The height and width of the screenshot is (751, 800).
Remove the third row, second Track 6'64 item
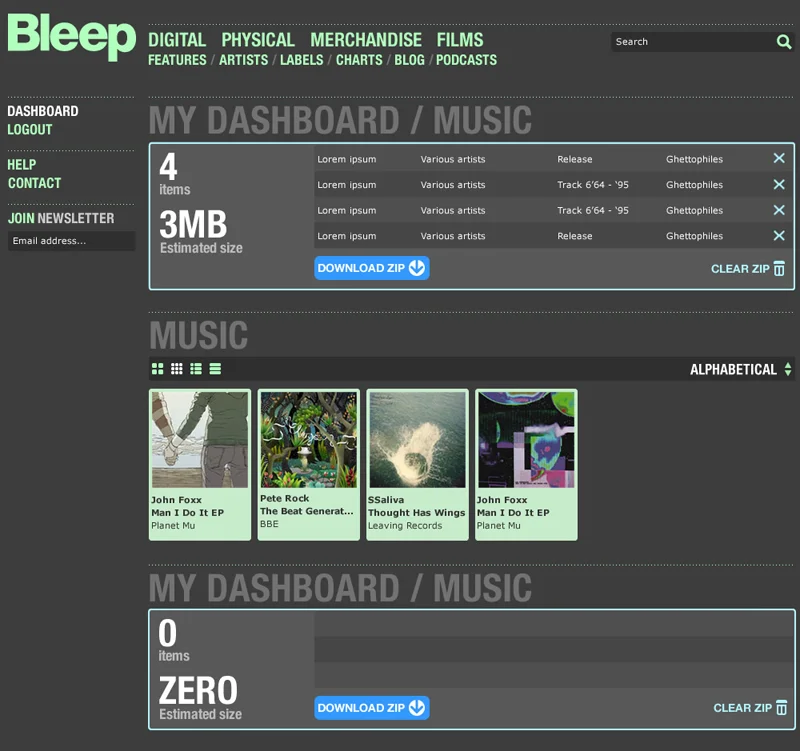779,210
